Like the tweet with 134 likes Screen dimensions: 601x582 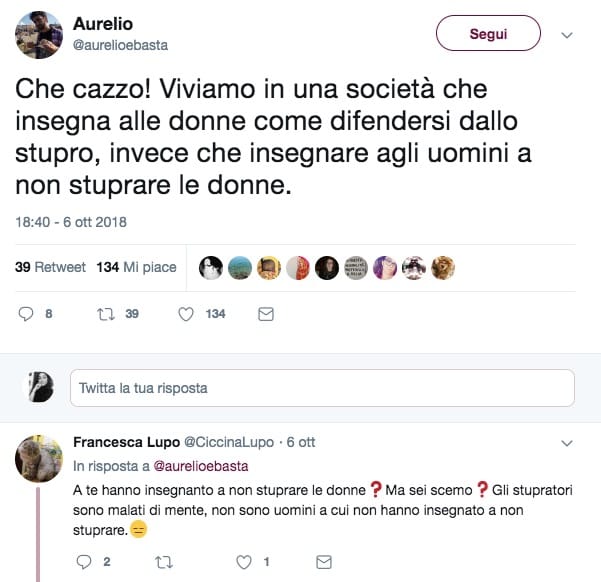pyautogui.click(x=185, y=314)
